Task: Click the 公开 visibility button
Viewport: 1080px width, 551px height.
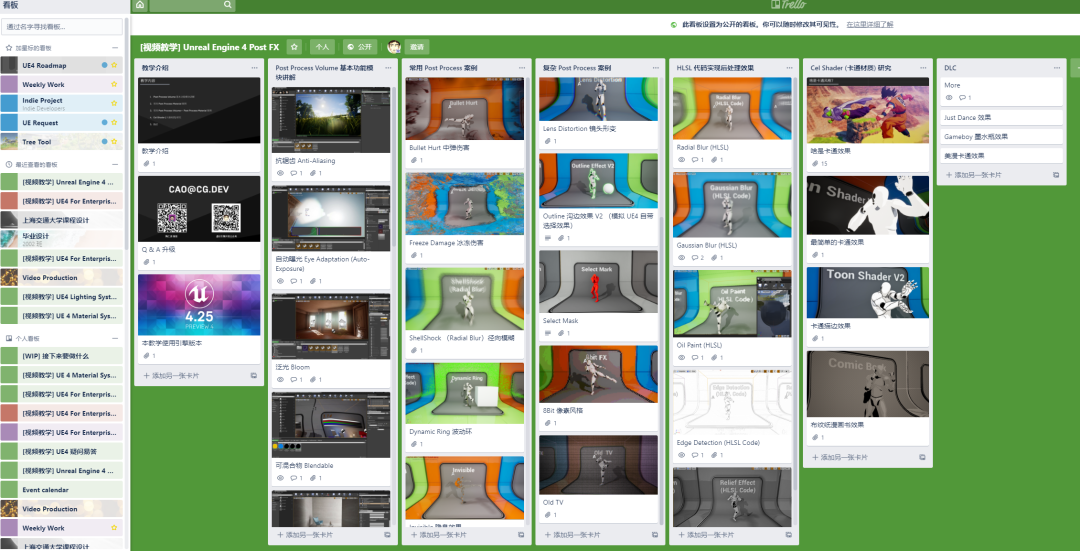Action: coord(360,47)
